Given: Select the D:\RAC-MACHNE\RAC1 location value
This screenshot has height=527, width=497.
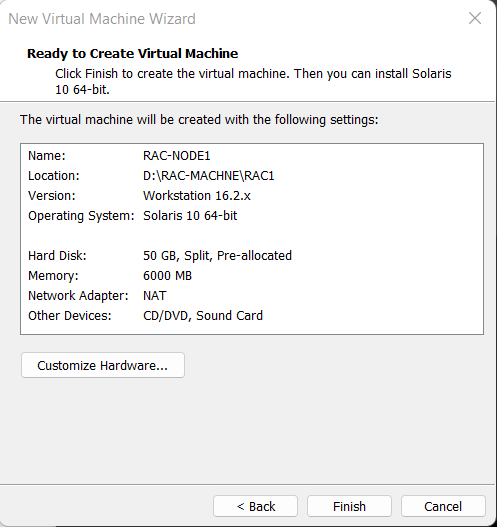Looking at the screenshot, I should [x=209, y=176].
